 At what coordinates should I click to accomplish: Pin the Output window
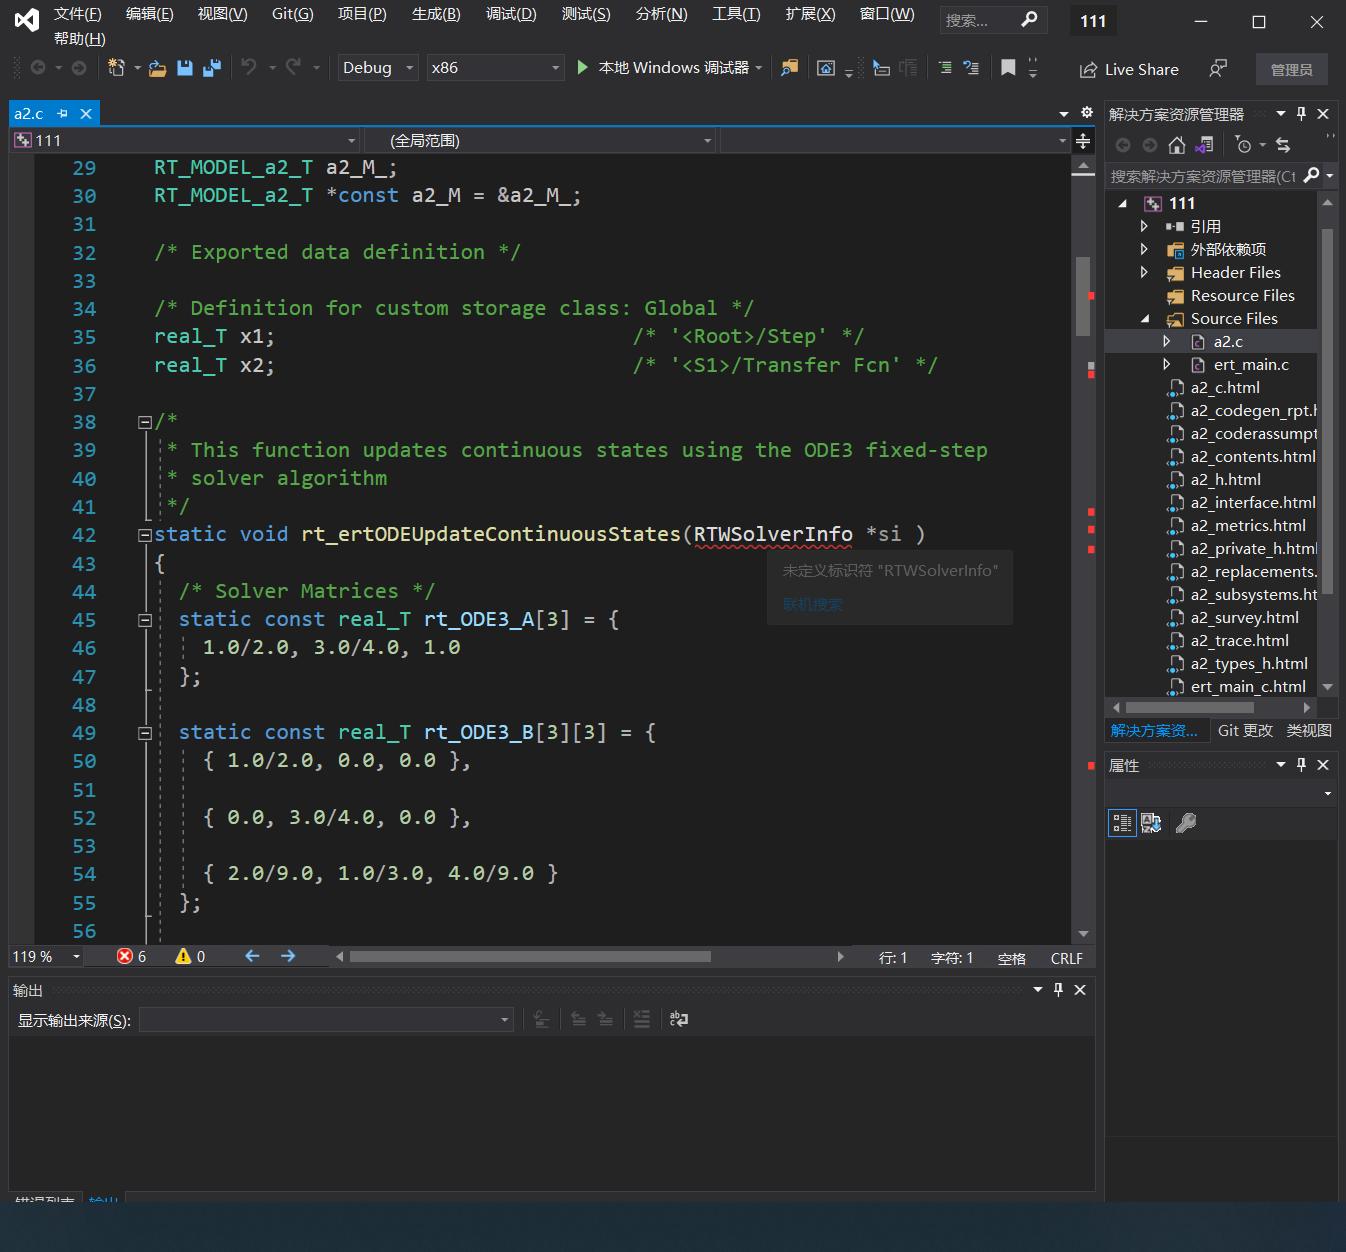[x=1058, y=990]
